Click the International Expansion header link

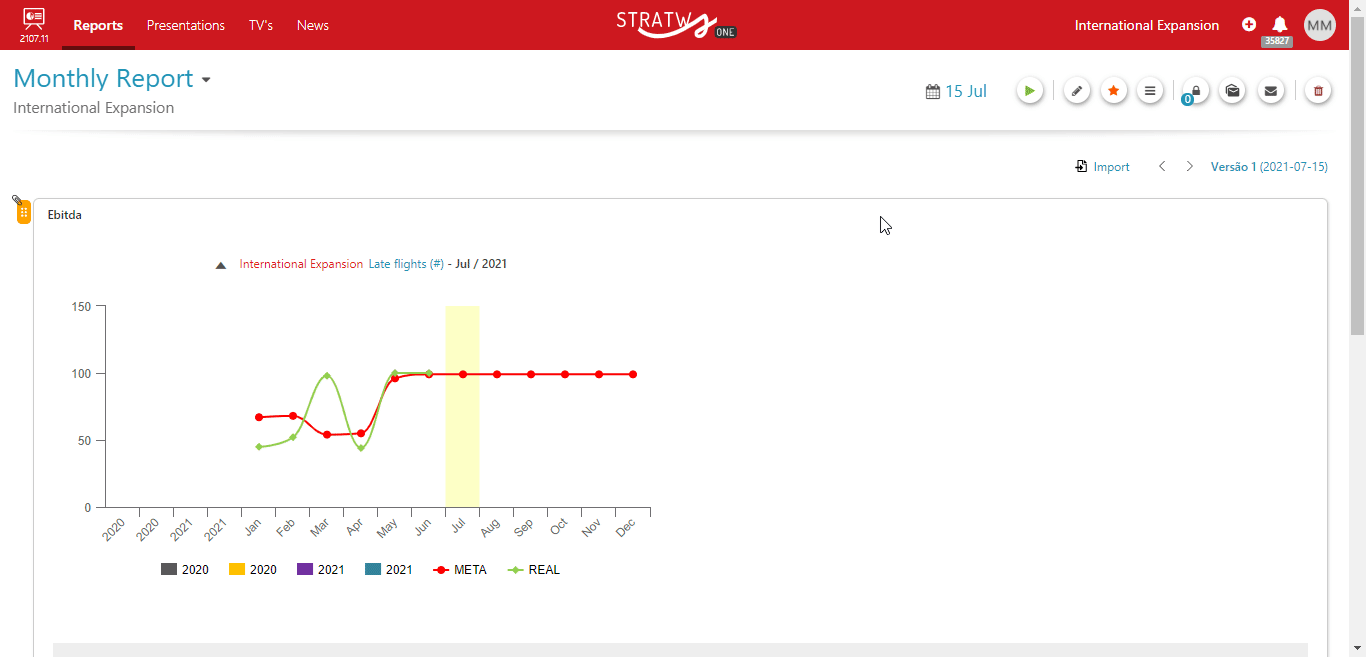(1147, 25)
